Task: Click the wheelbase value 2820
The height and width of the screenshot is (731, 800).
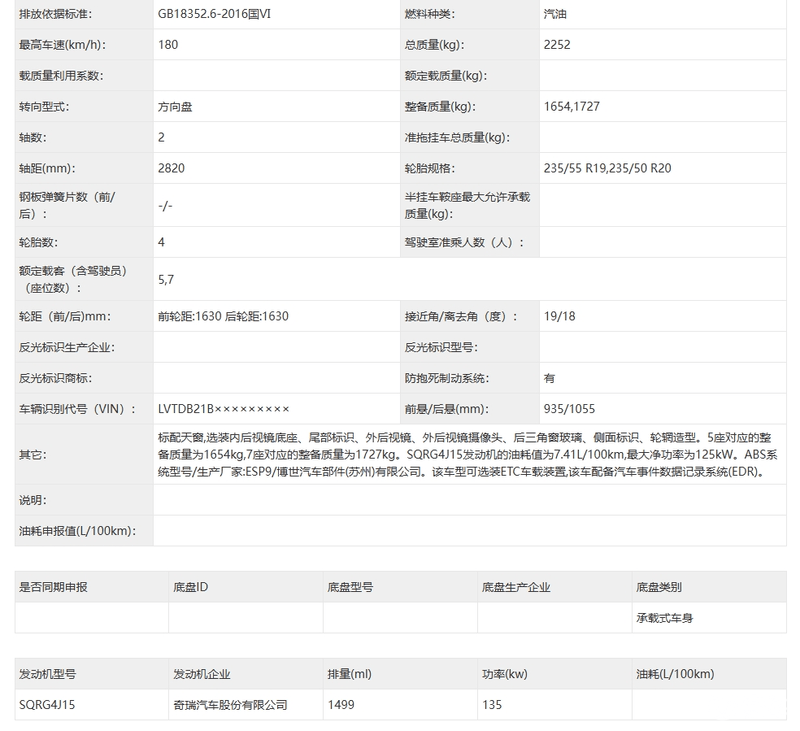Action: tap(171, 168)
